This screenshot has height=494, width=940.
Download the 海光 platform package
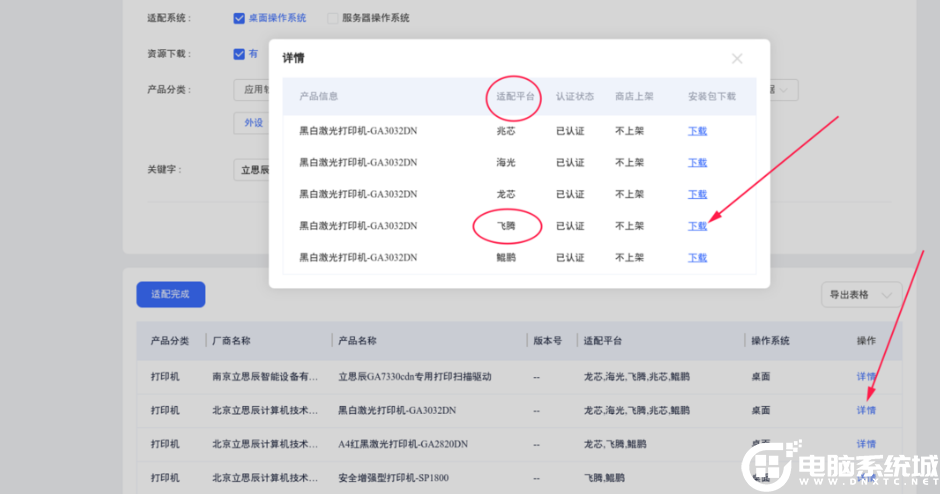[x=697, y=162]
